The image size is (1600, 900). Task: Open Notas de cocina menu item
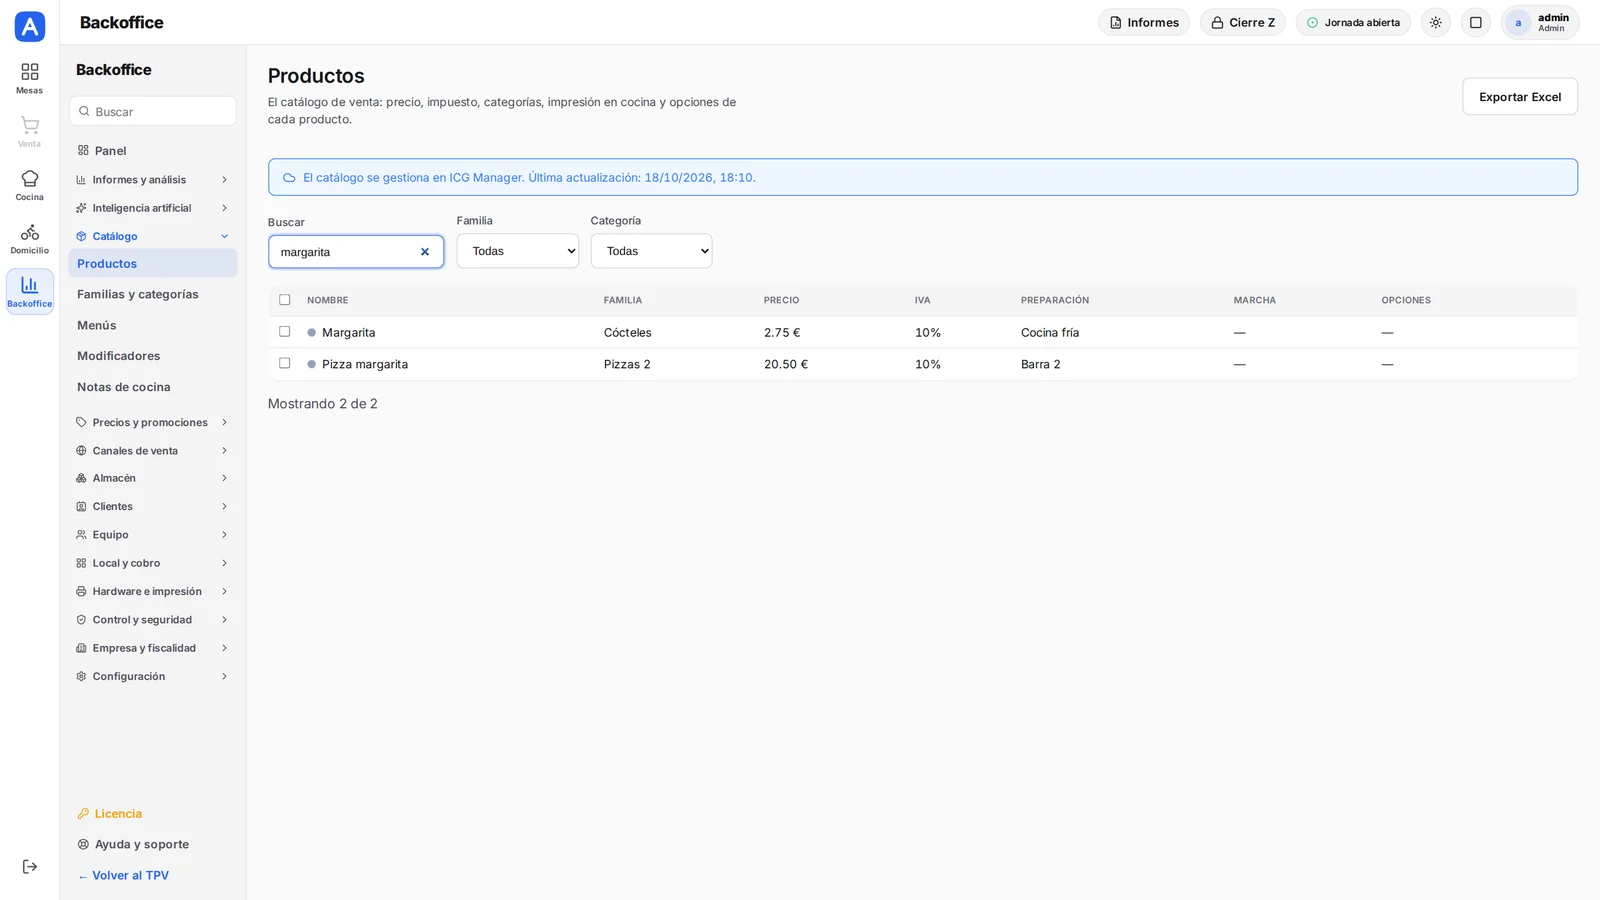[152, 387]
